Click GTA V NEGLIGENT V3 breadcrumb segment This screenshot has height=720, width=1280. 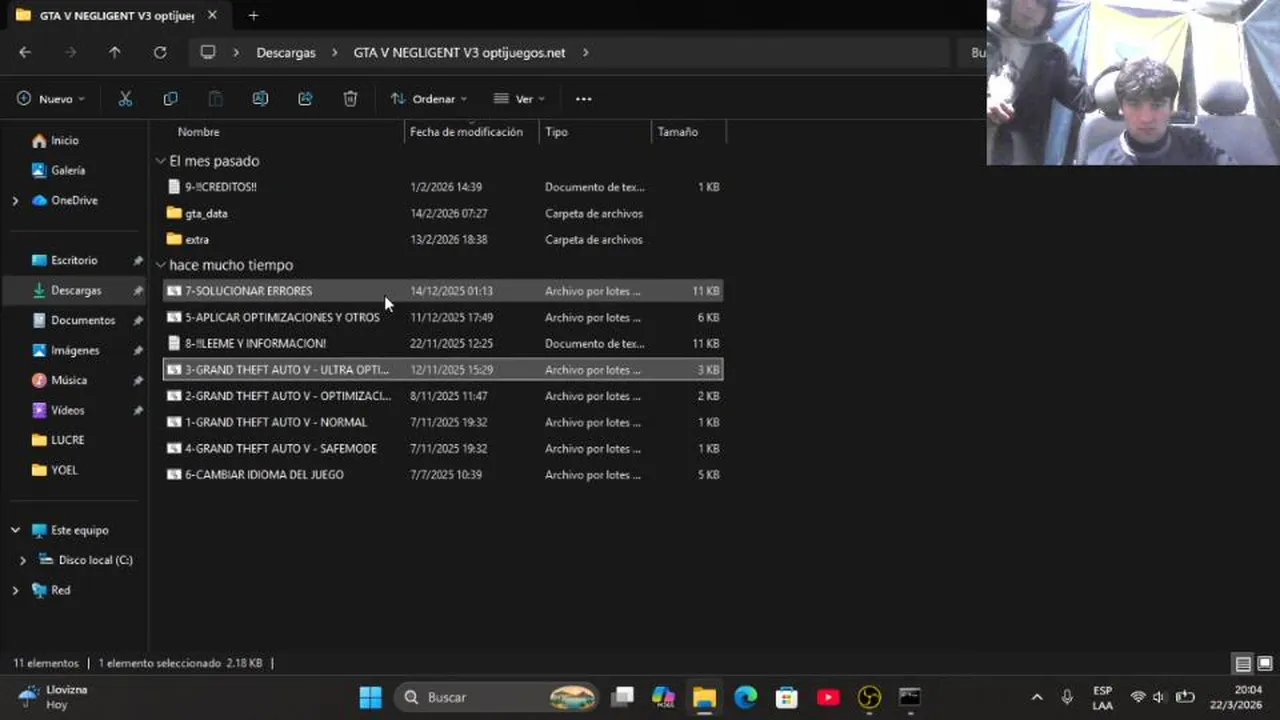pyautogui.click(x=459, y=53)
